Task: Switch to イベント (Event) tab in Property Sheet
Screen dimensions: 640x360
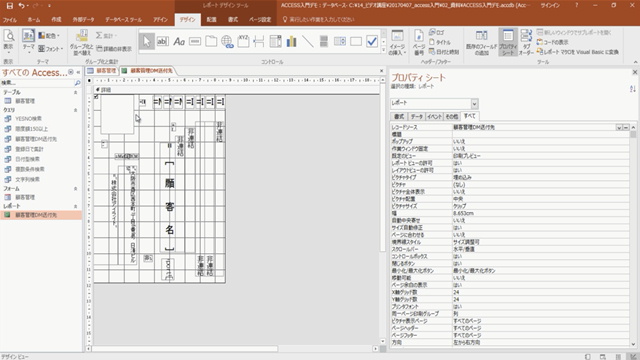Action: [x=434, y=117]
